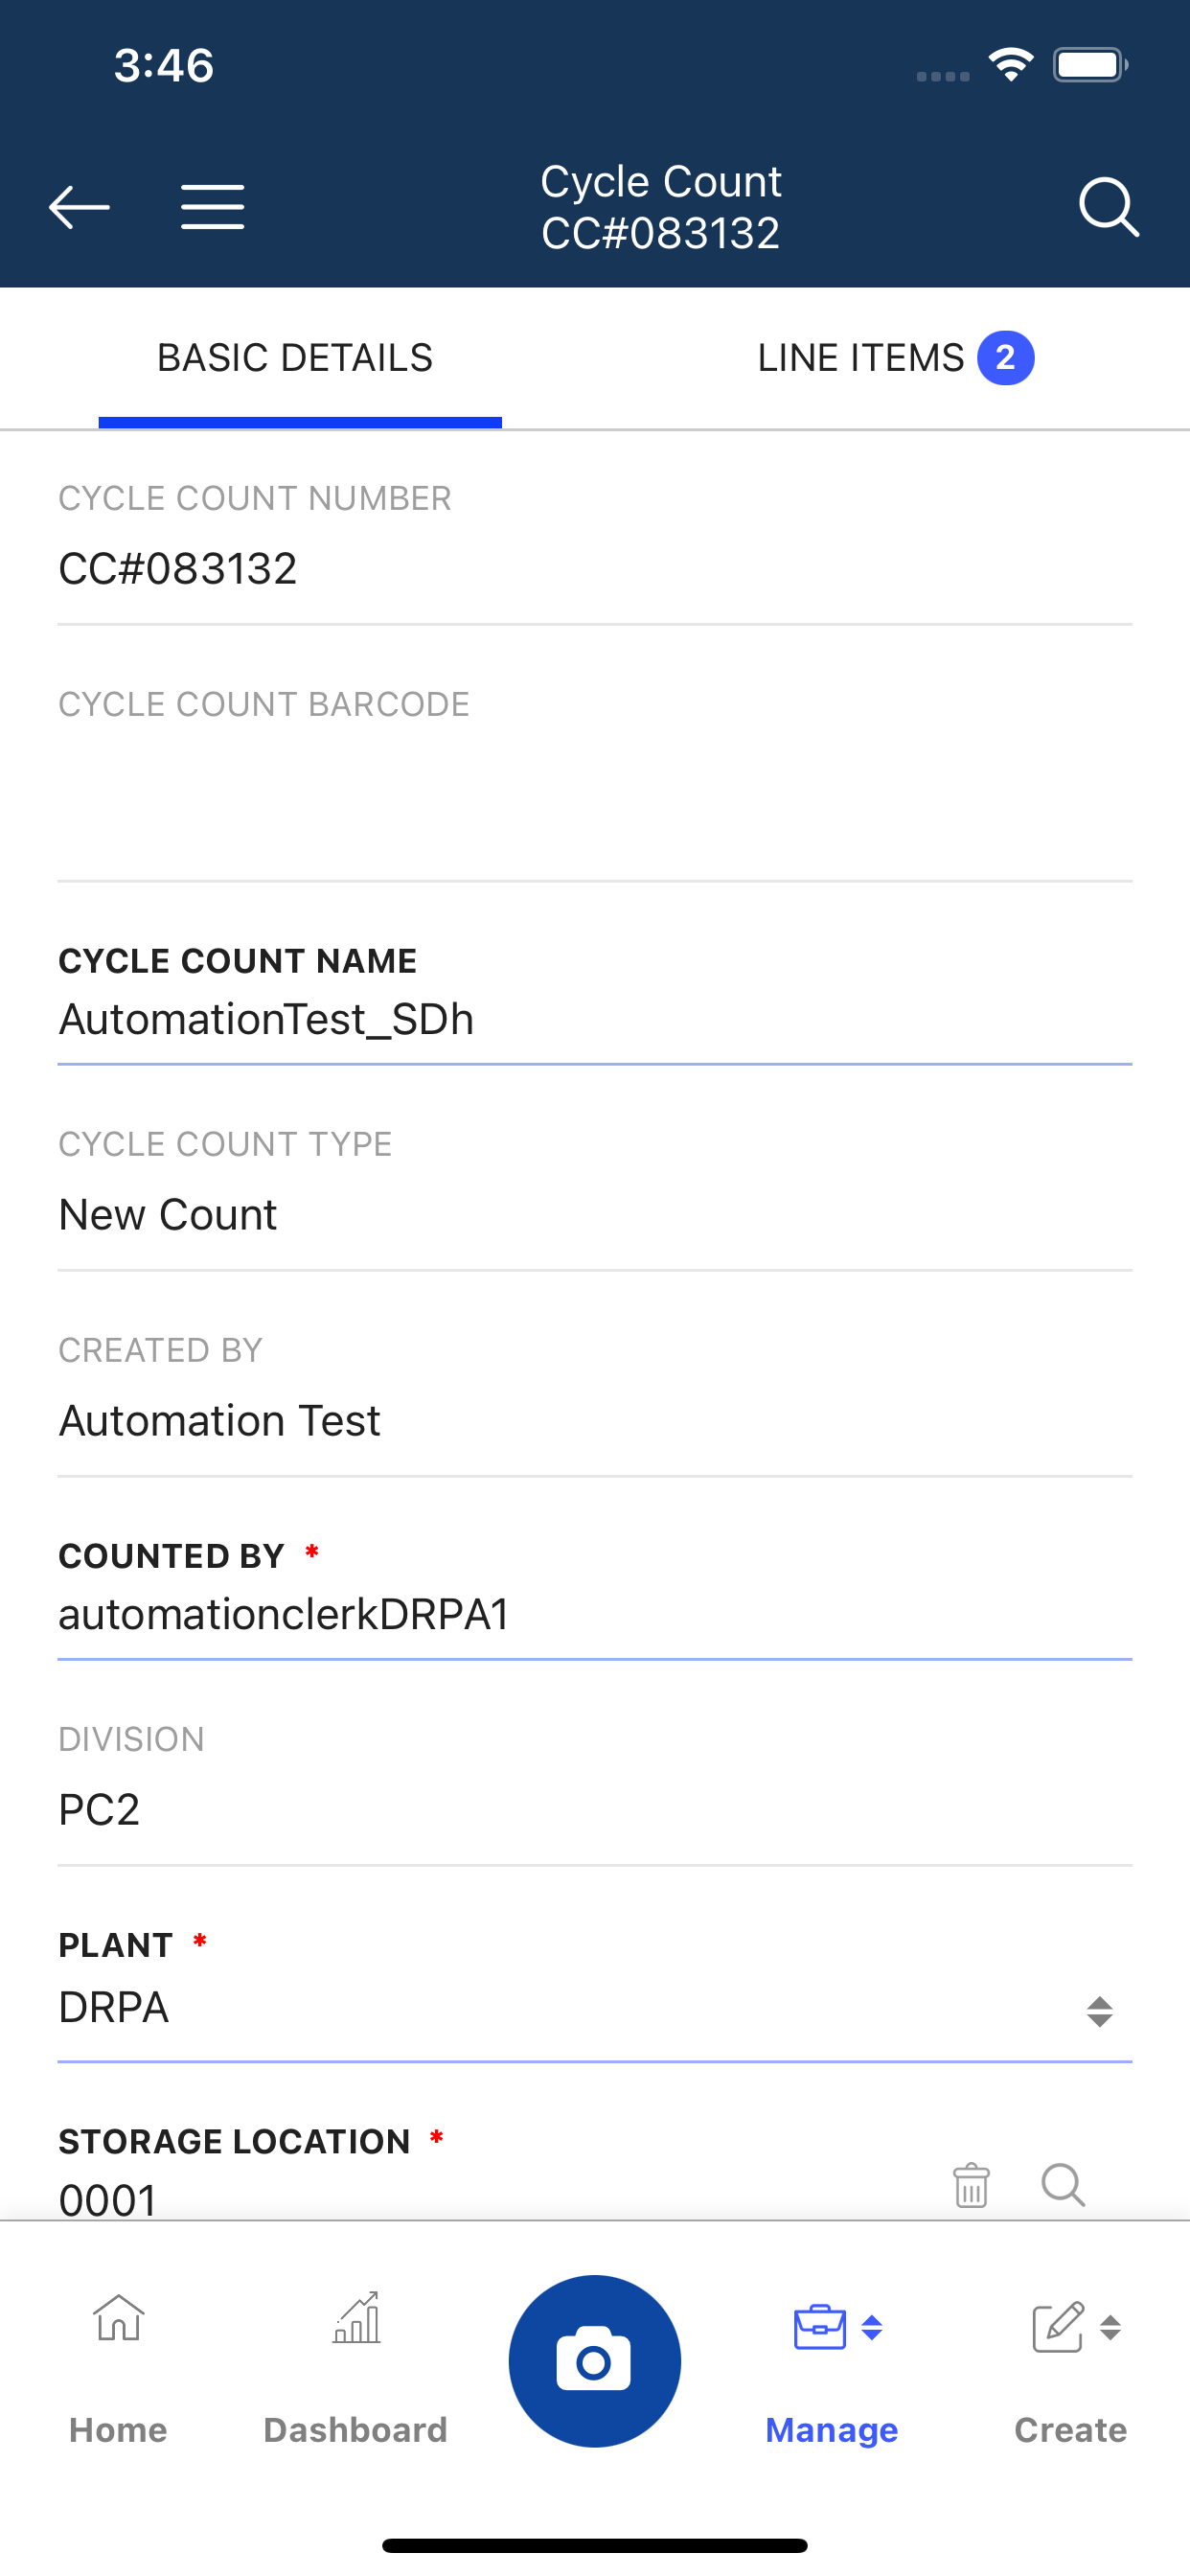Open the camera scan button
This screenshot has height=2576, width=1190.
coord(595,2361)
